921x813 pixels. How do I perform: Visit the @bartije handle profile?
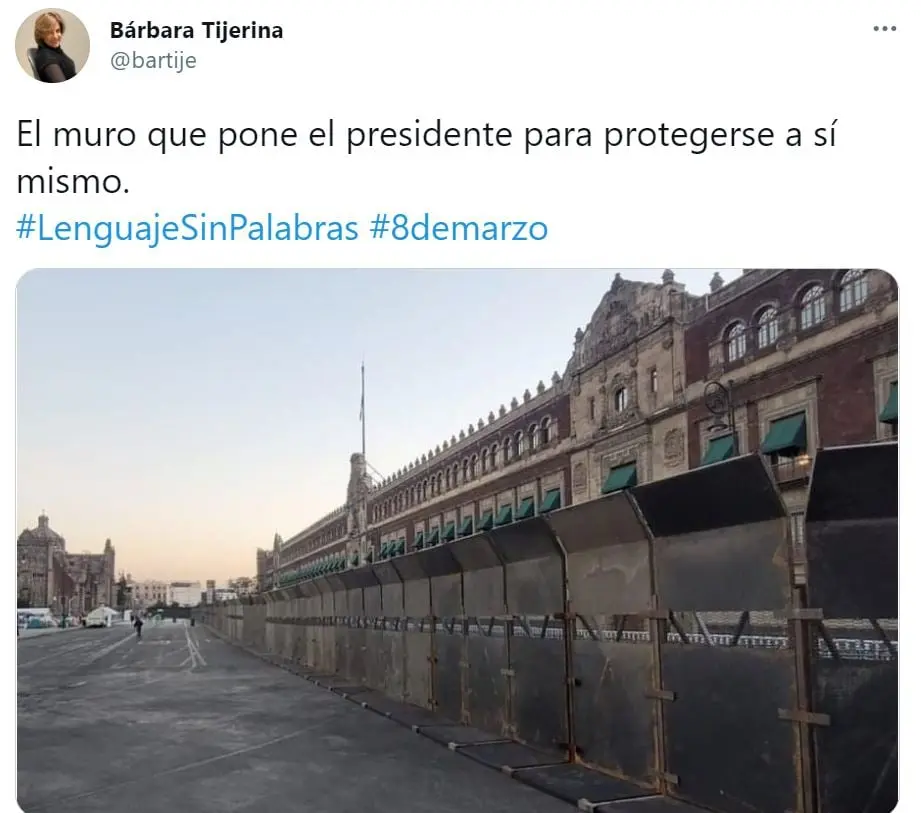coord(153,61)
